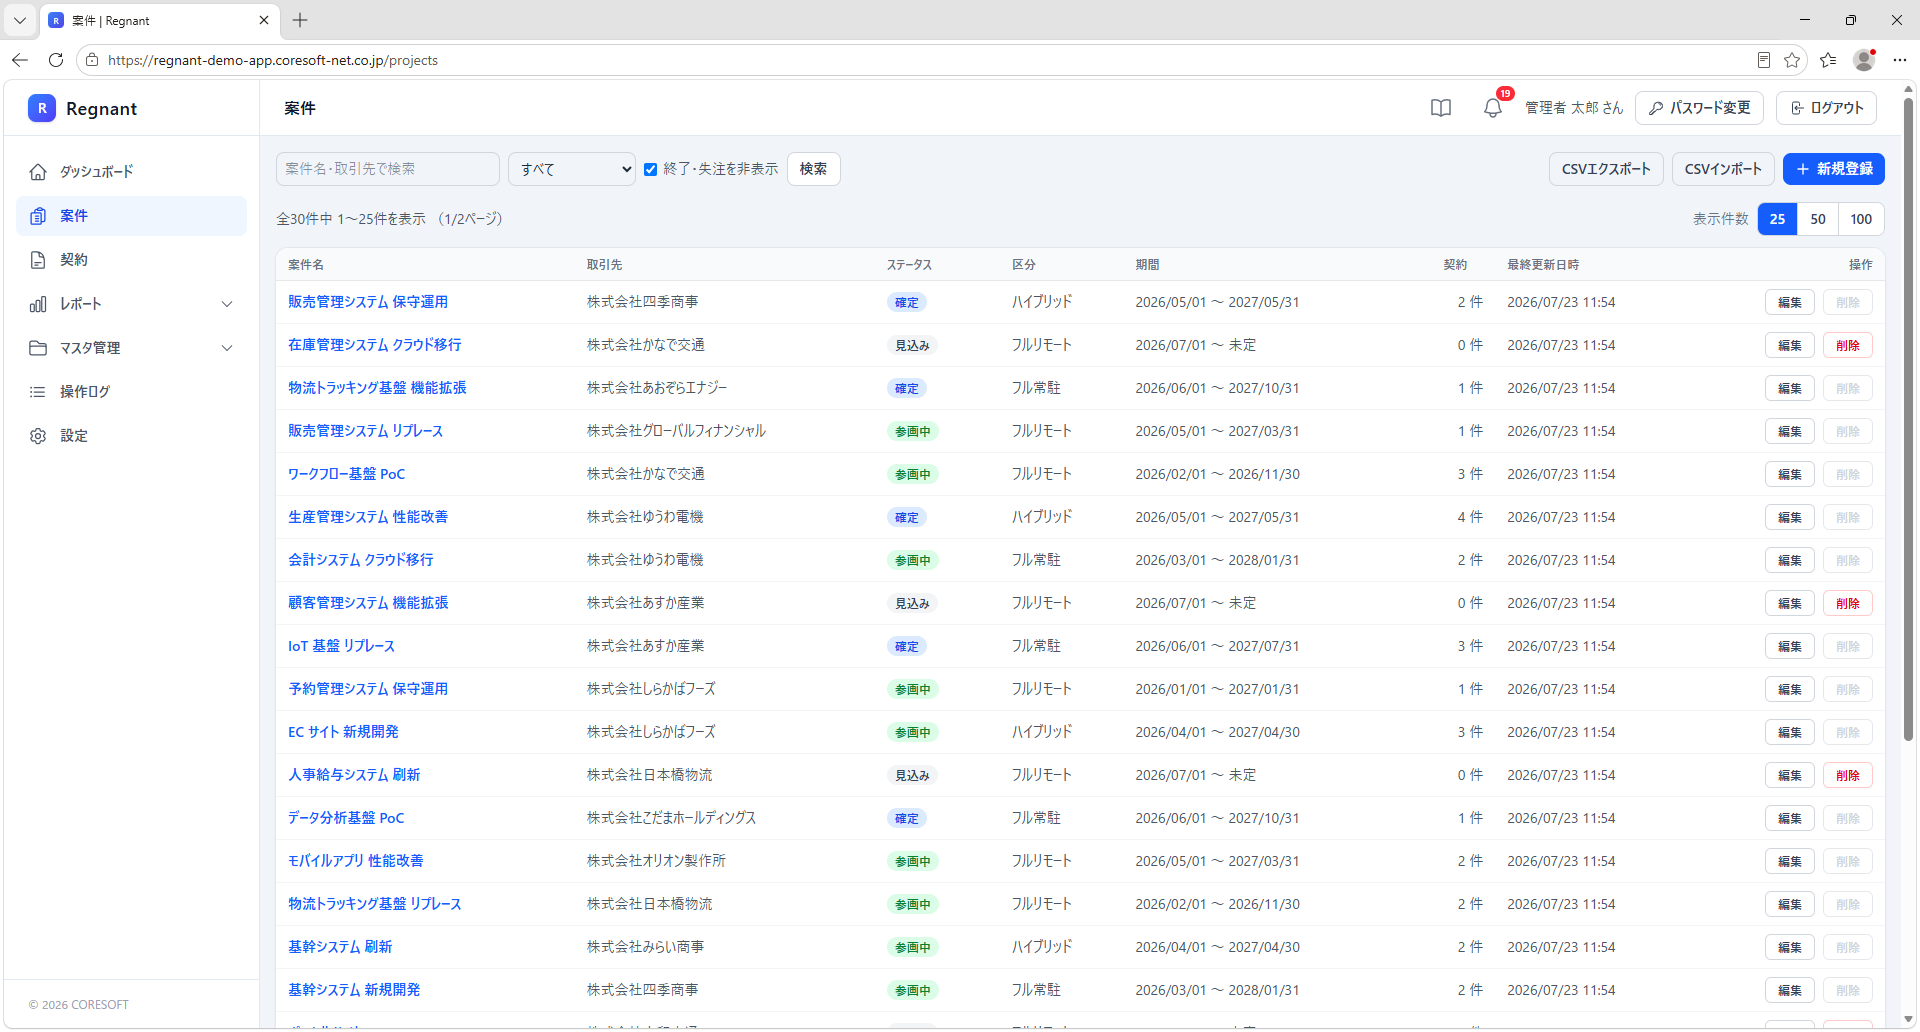Click the ログアウト button

click(x=1826, y=108)
